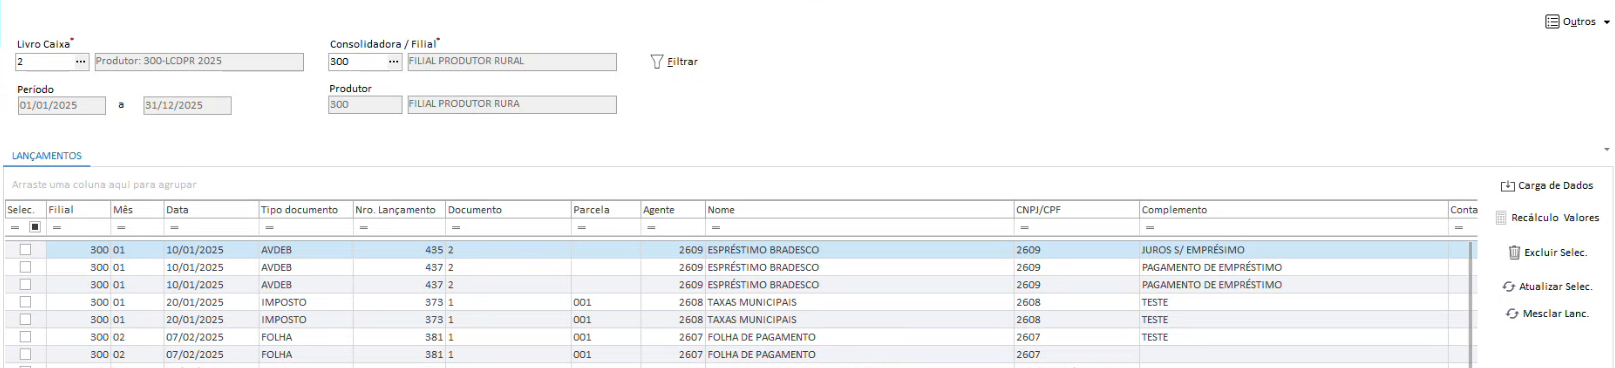This screenshot has width=1615, height=368.
Task: Click the Período start date field
Action: click(x=61, y=105)
